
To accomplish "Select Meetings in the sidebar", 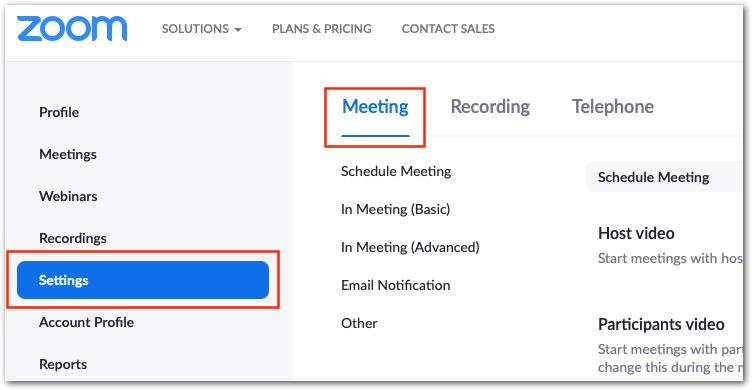I will click(x=68, y=154).
